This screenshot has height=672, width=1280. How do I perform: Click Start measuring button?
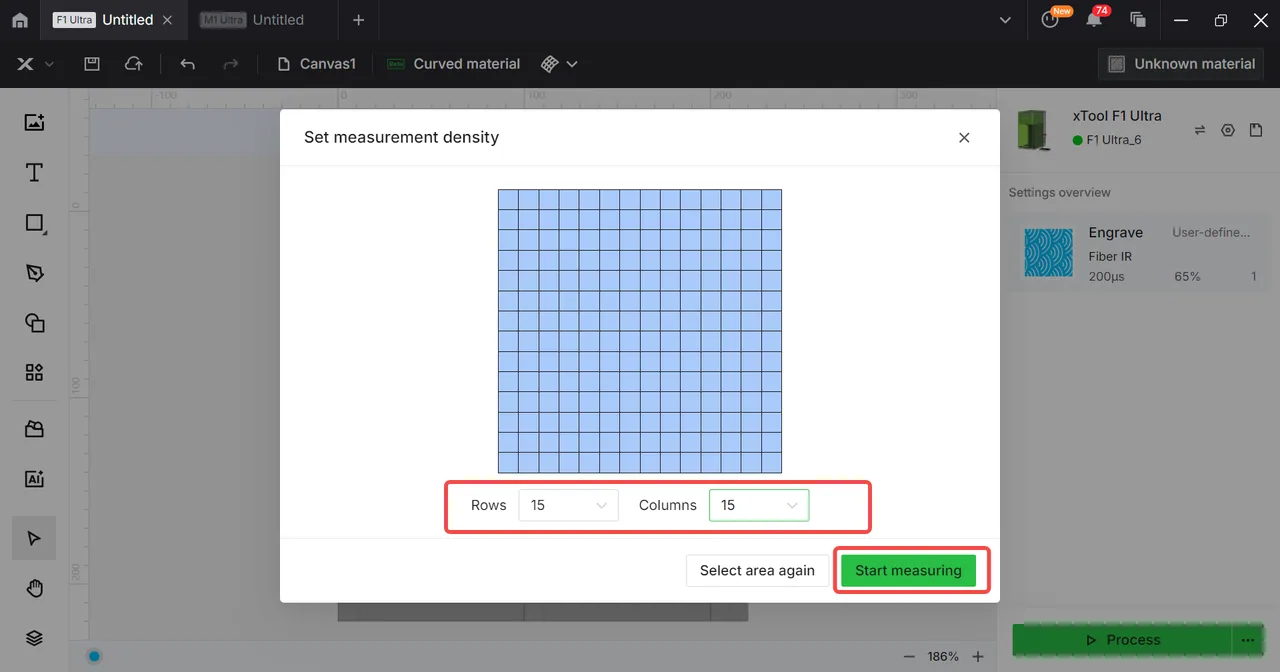pos(908,570)
